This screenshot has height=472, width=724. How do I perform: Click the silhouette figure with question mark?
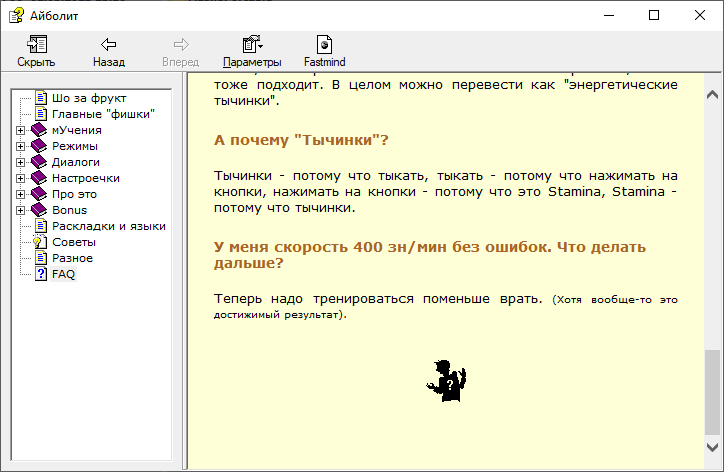click(x=447, y=380)
